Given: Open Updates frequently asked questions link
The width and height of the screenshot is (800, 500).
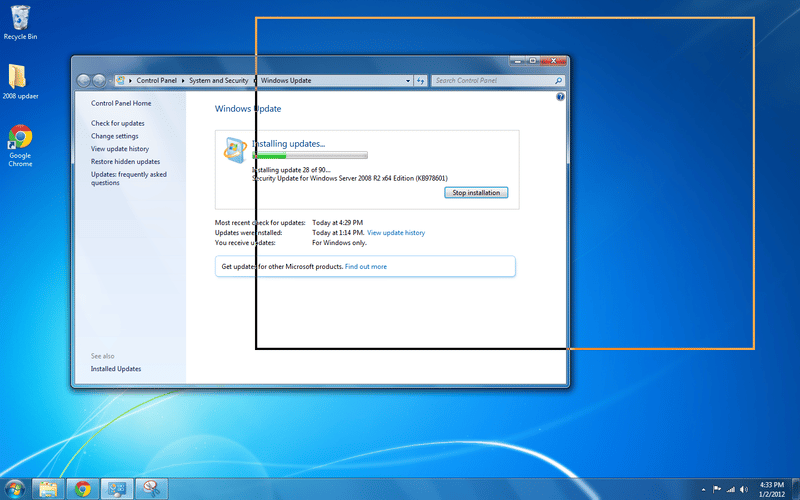Looking at the screenshot, I should pos(129,179).
